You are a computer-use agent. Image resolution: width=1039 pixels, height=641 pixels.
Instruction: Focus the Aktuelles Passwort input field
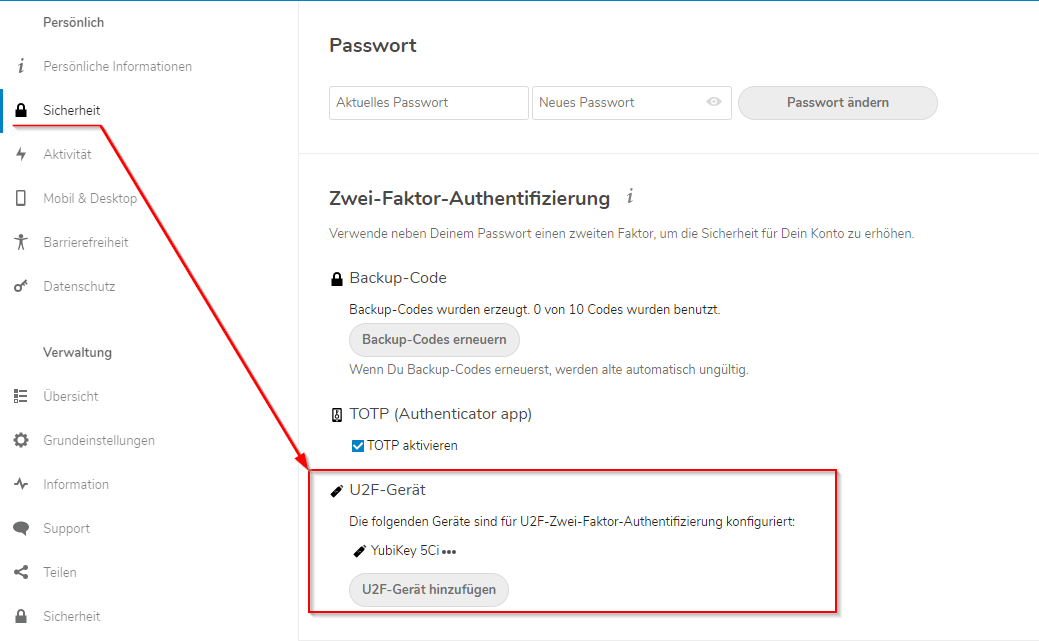[428, 103]
